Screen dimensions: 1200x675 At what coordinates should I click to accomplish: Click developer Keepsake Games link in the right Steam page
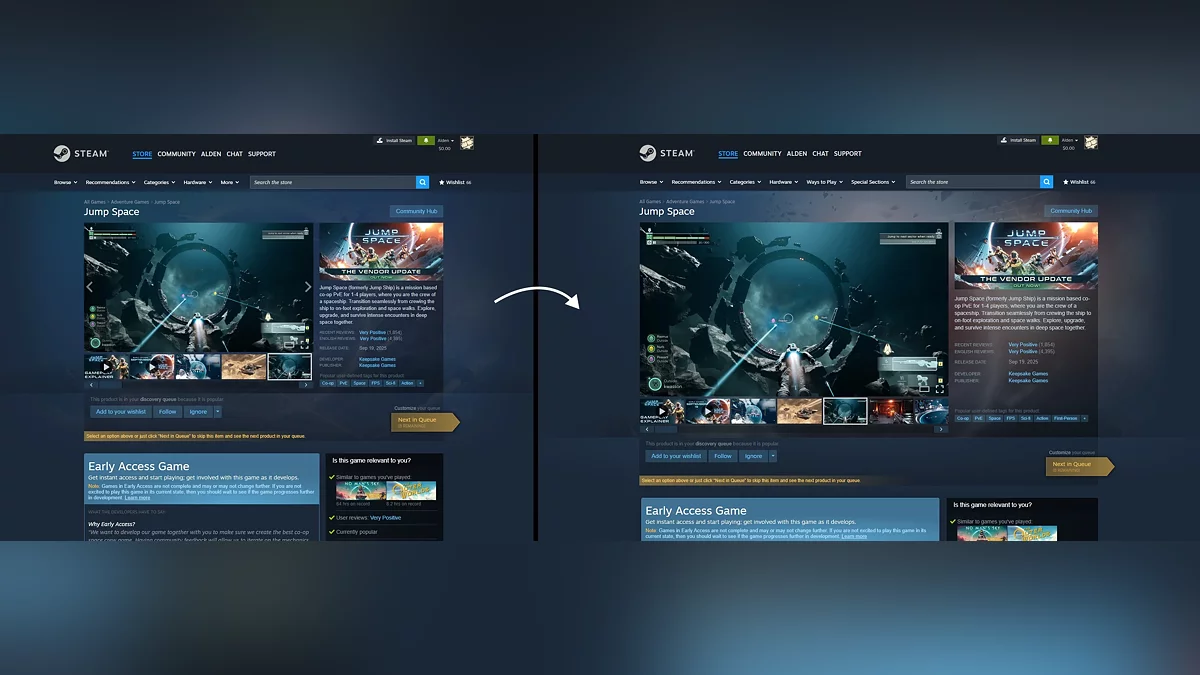1028,373
